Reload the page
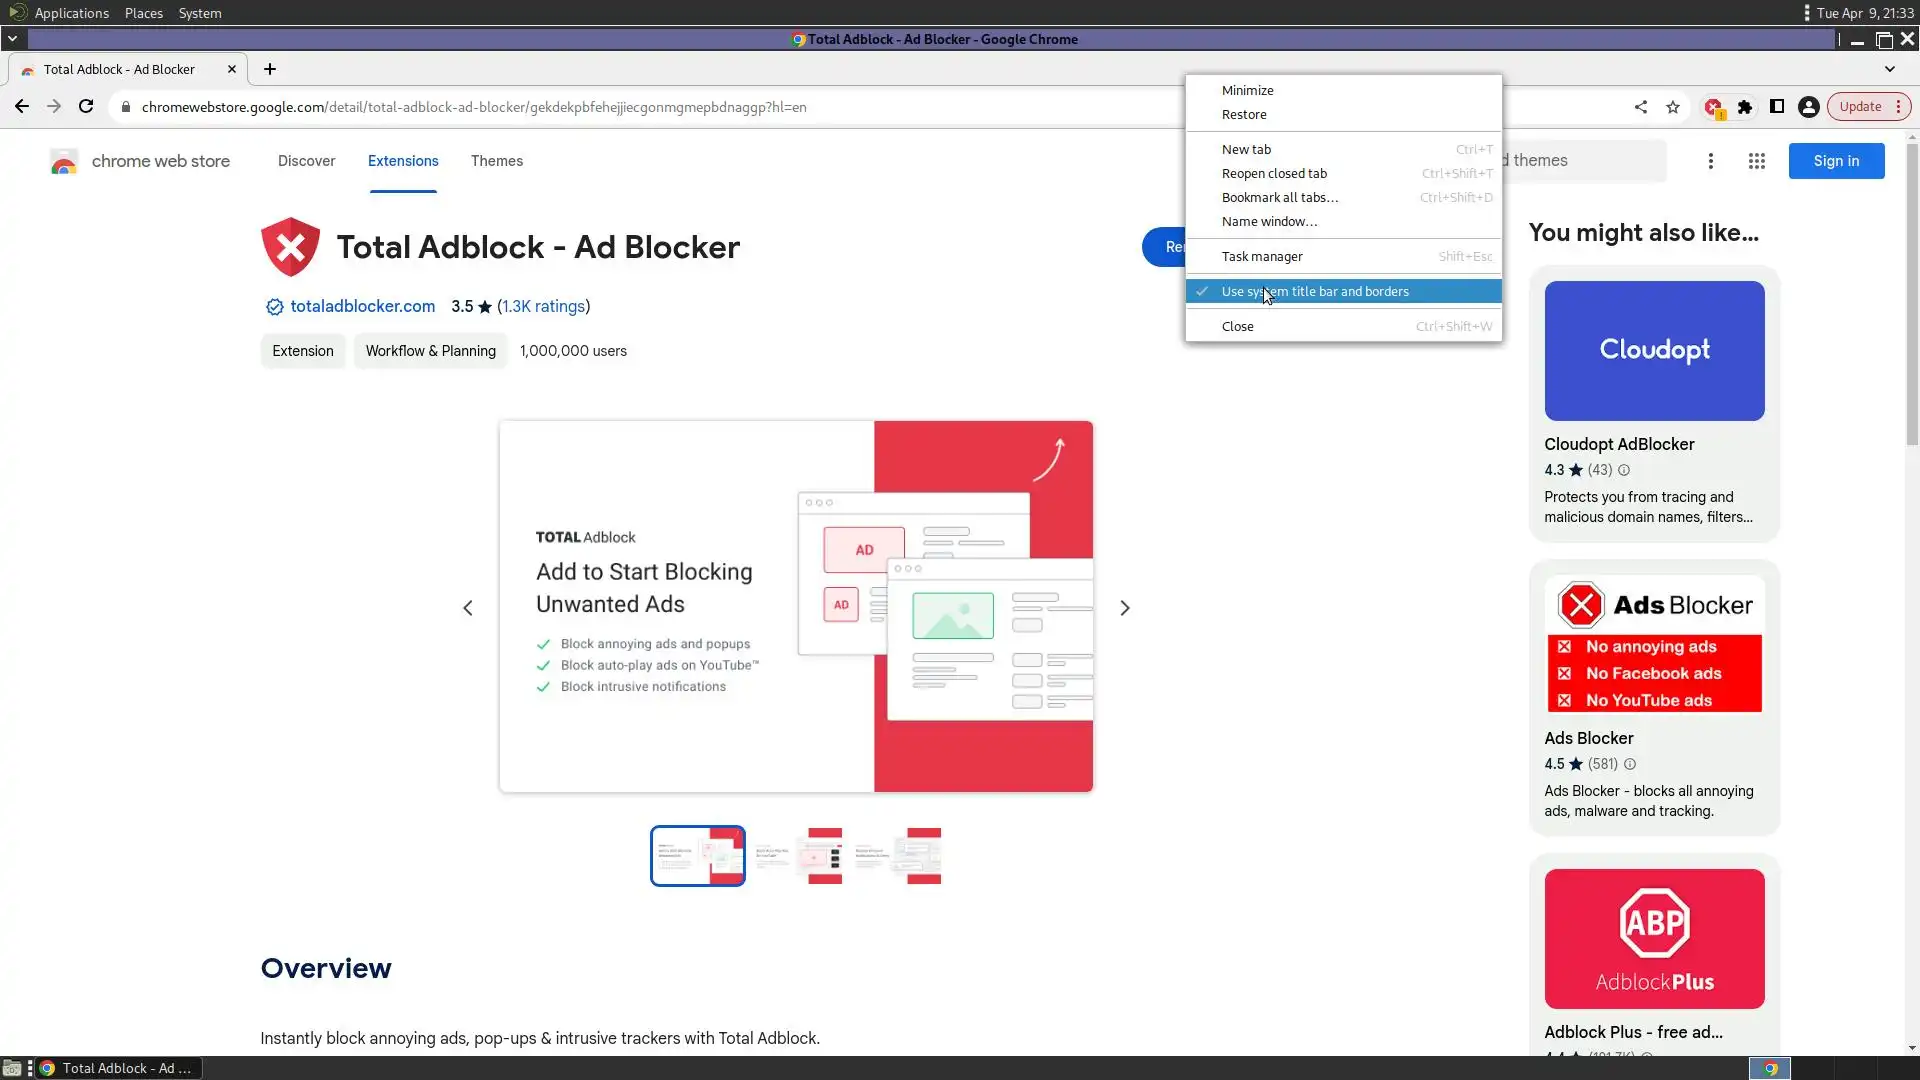The image size is (1920, 1080). [86, 107]
